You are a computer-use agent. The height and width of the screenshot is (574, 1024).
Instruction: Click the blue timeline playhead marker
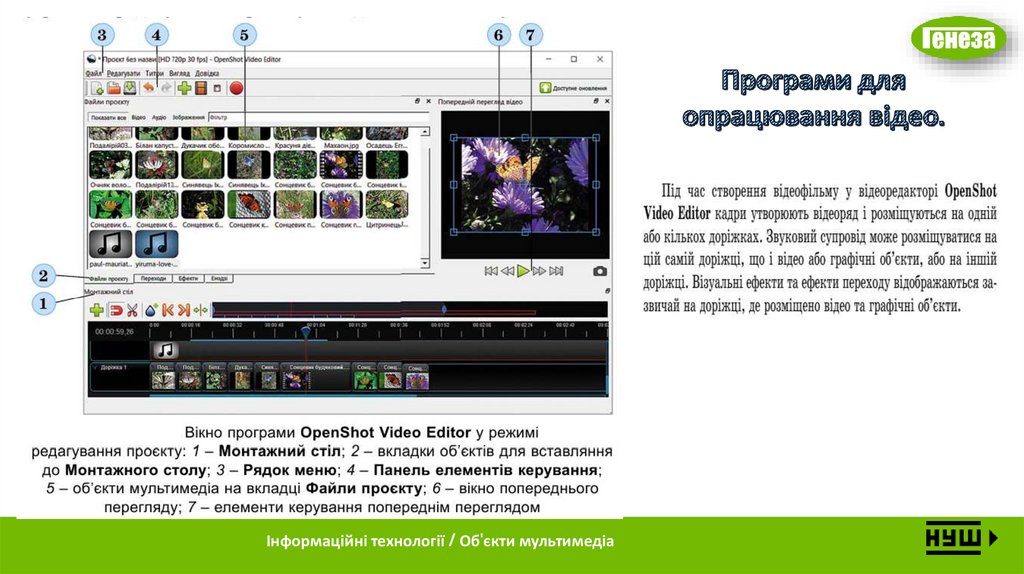pos(306,332)
